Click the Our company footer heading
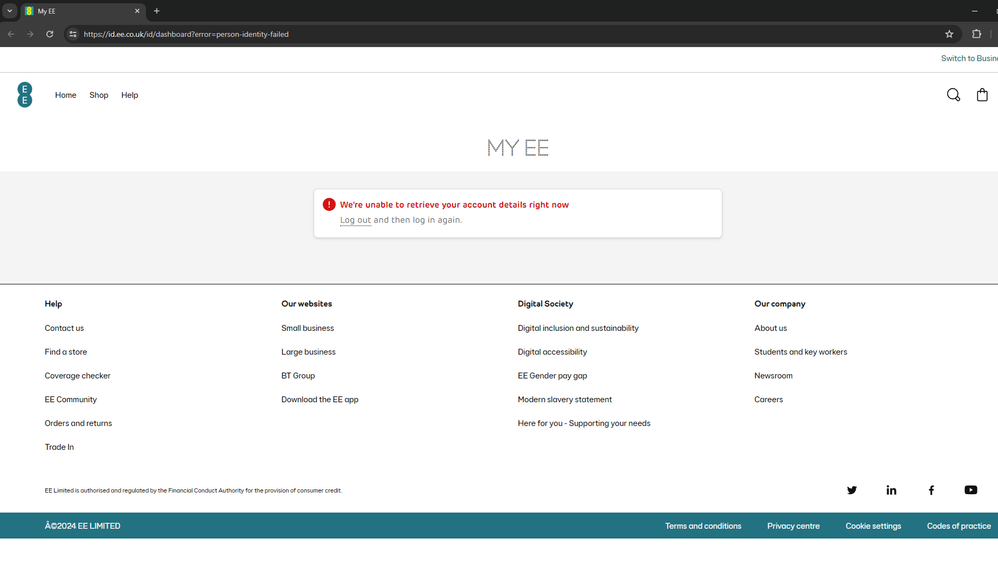 click(780, 304)
